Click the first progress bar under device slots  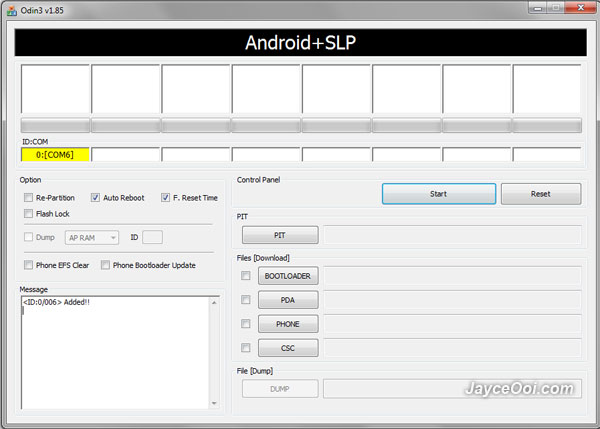coord(55,126)
